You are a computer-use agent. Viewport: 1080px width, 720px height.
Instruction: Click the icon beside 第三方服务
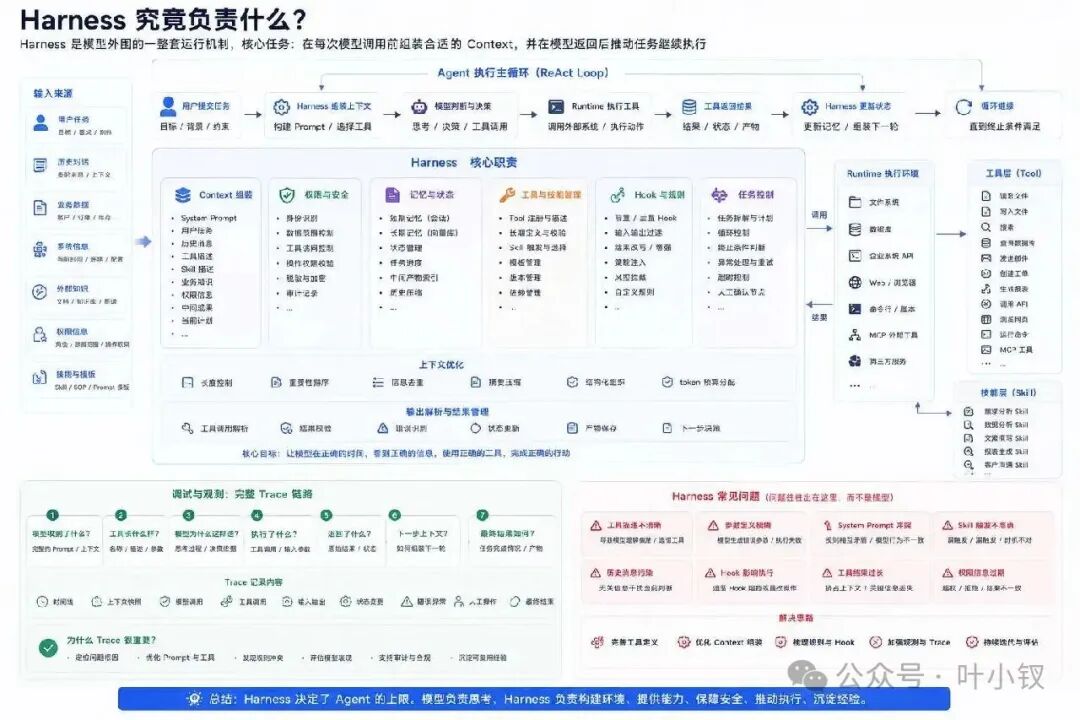point(855,361)
